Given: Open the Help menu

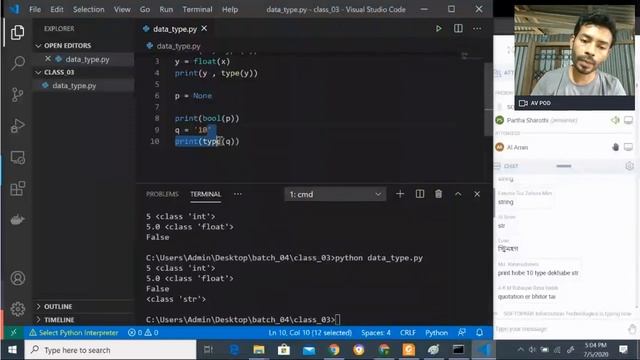Looking at the screenshot, I should click(230, 9).
